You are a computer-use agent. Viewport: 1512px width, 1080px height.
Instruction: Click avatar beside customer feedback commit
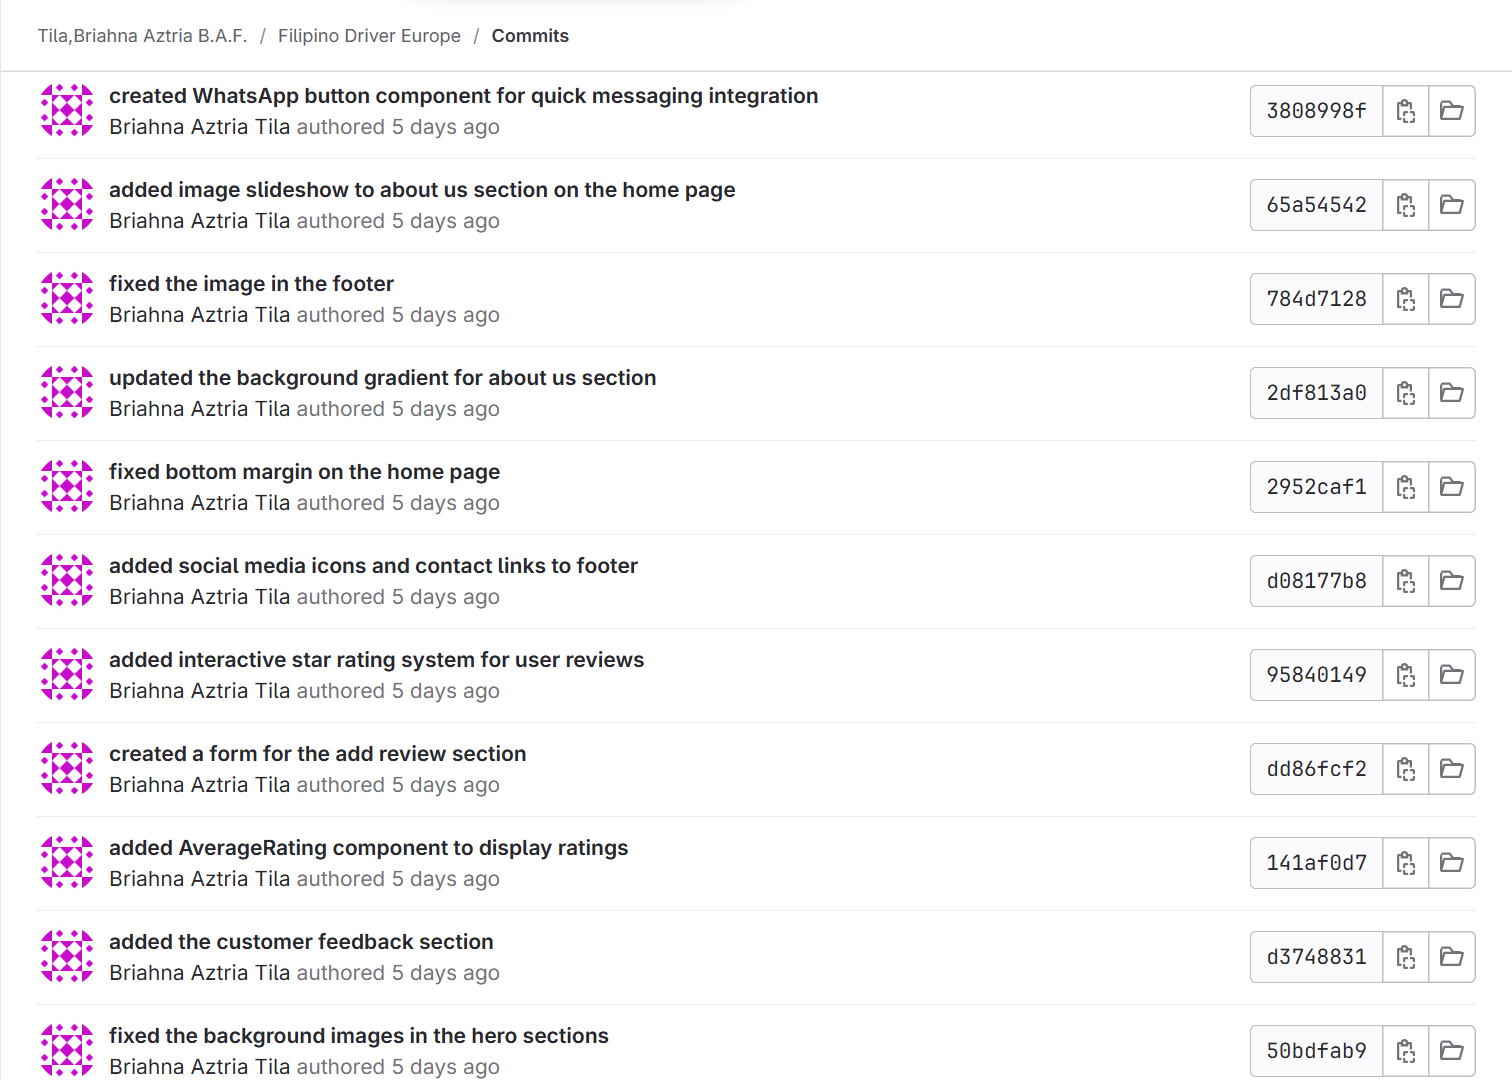[67, 956]
